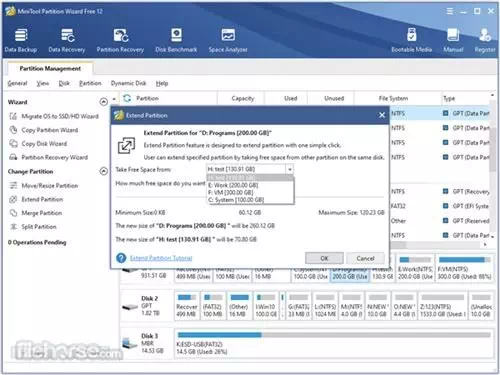Open the Data Backup tool
This screenshot has width=500, height=375.
tap(21, 40)
